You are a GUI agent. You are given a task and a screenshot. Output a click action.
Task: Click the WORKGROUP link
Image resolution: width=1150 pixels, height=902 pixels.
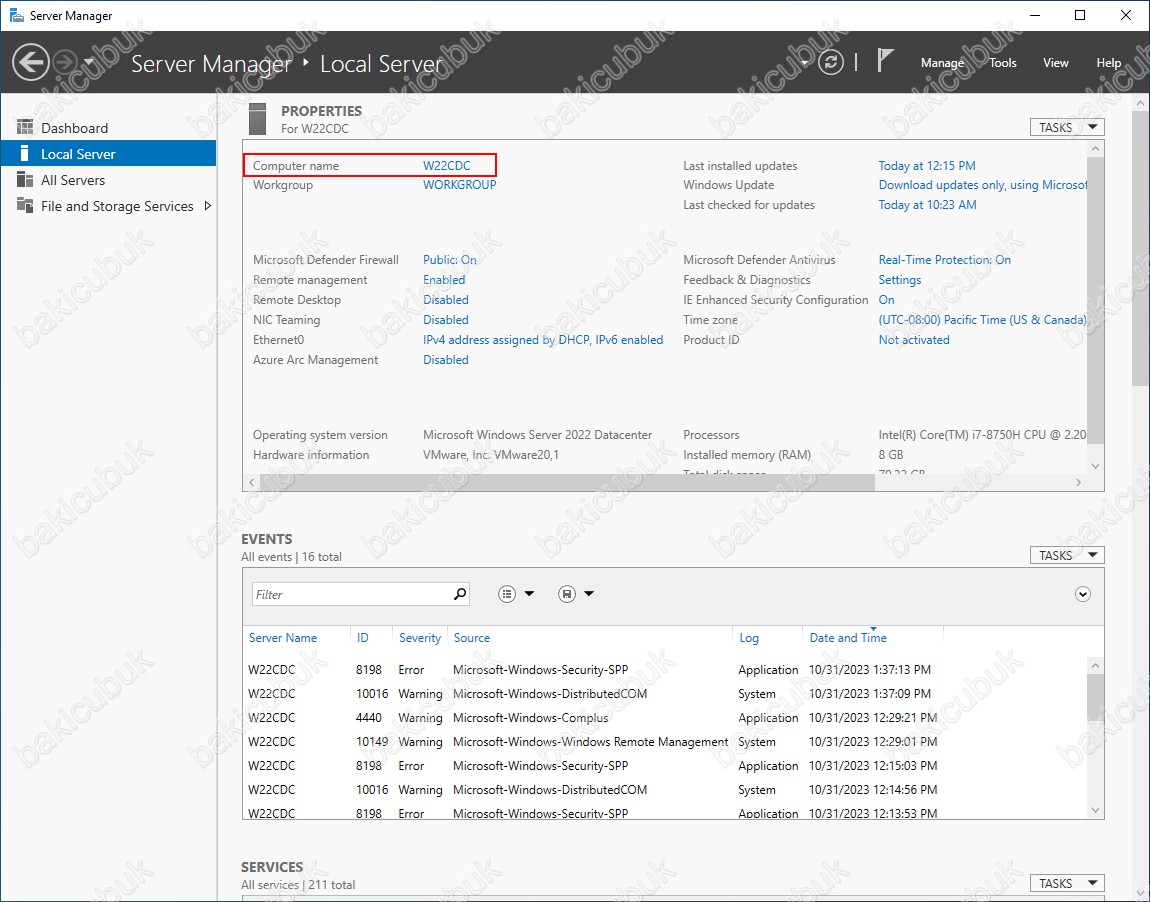(460, 185)
